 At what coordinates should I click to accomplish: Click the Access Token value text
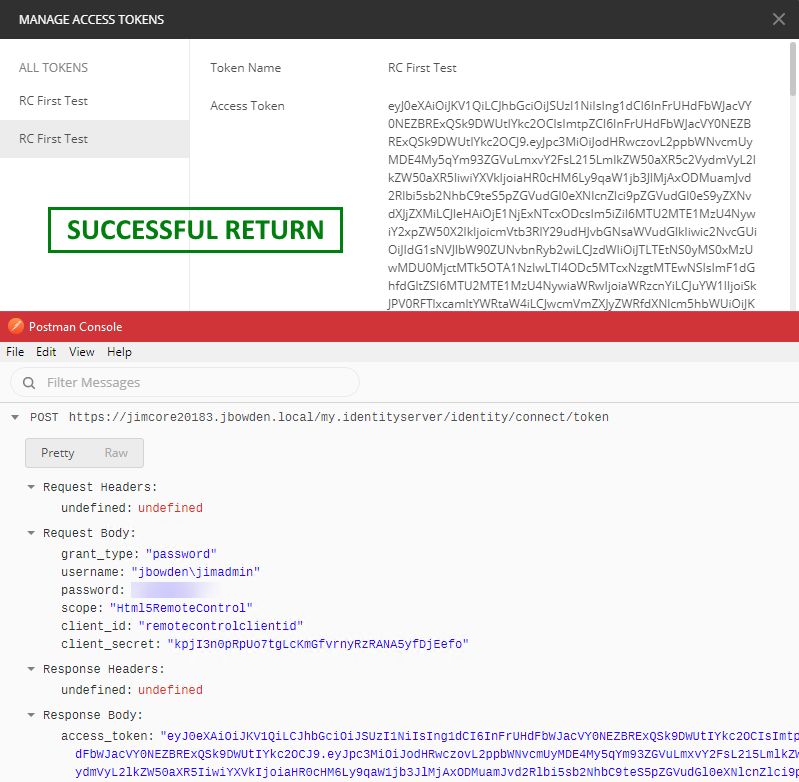(x=572, y=200)
